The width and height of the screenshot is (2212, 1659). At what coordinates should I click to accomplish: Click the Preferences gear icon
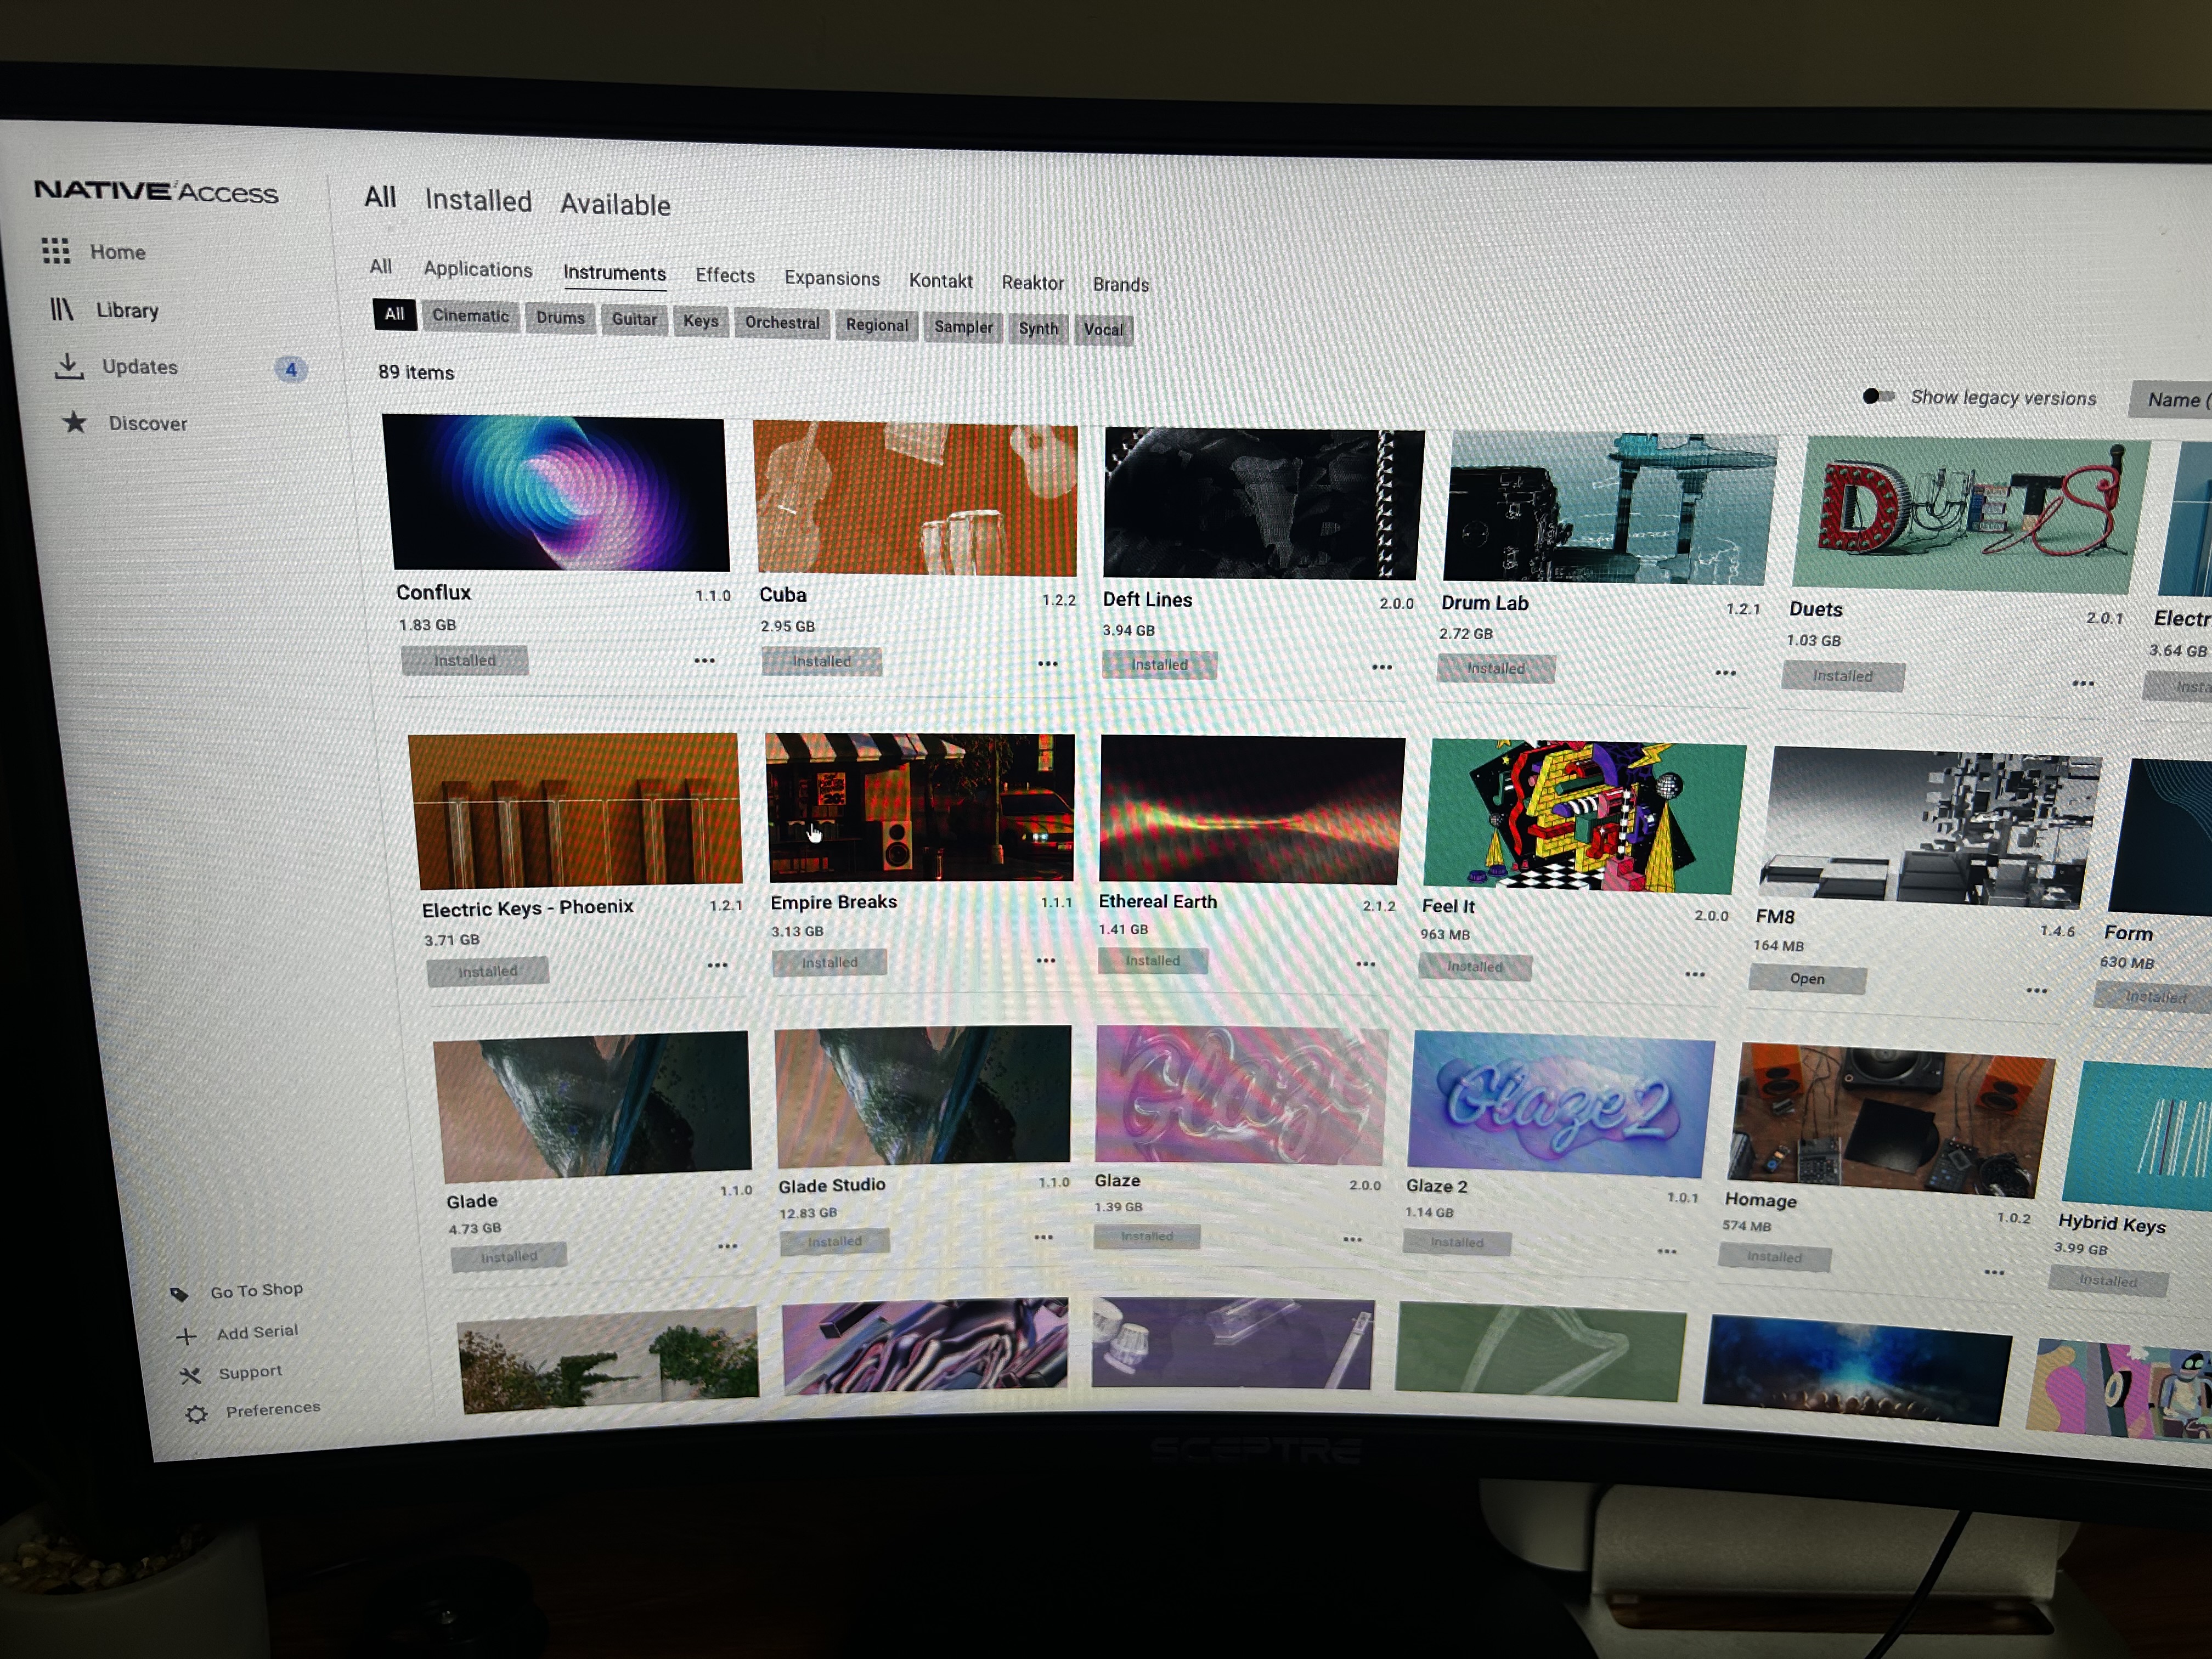196,1414
